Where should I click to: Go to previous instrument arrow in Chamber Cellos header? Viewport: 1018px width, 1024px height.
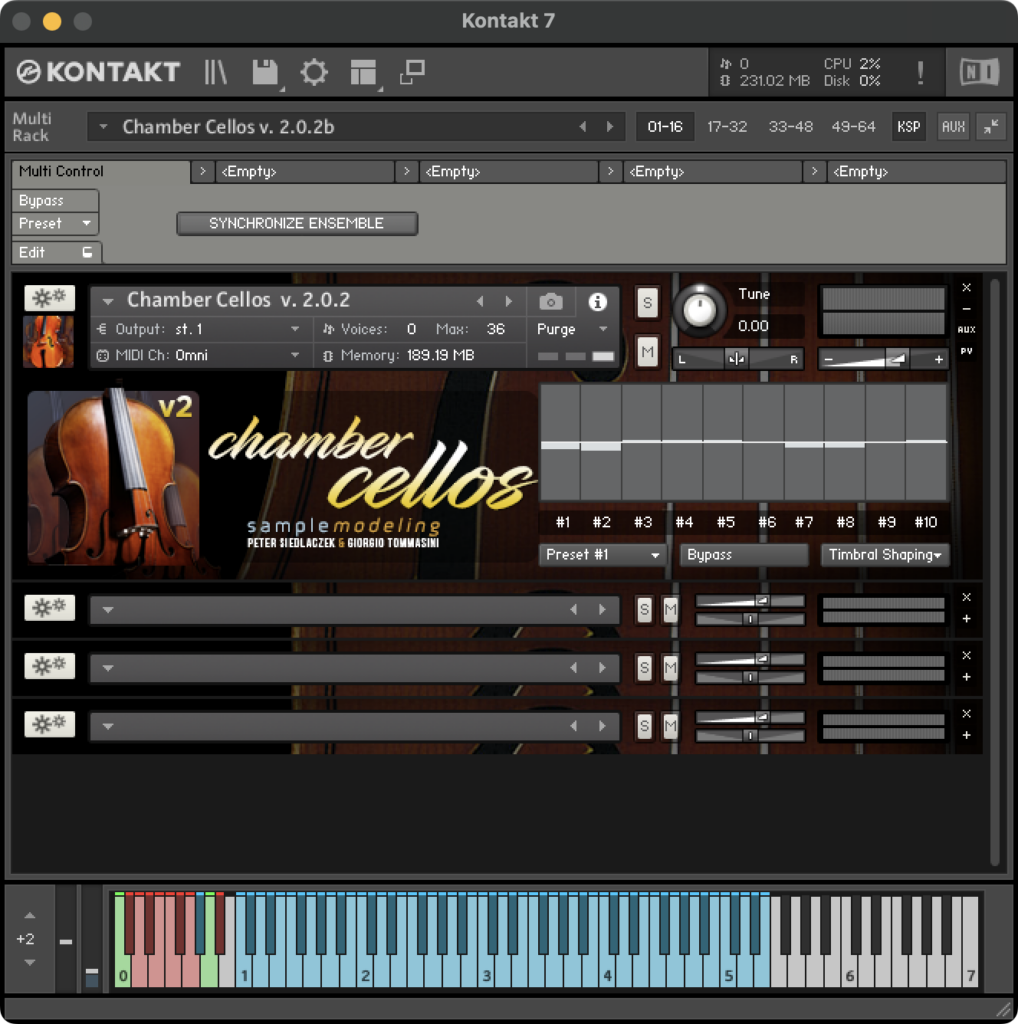point(480,301)
